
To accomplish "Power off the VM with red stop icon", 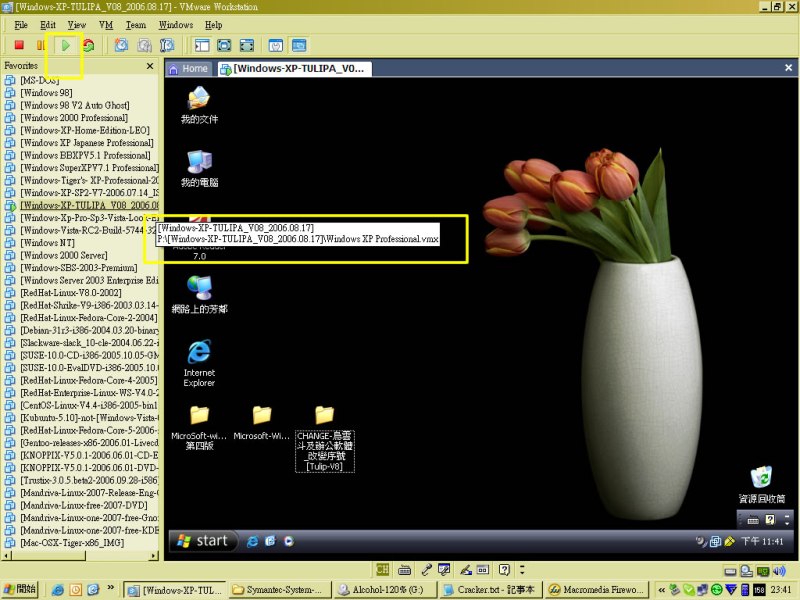I will [19, 45].
